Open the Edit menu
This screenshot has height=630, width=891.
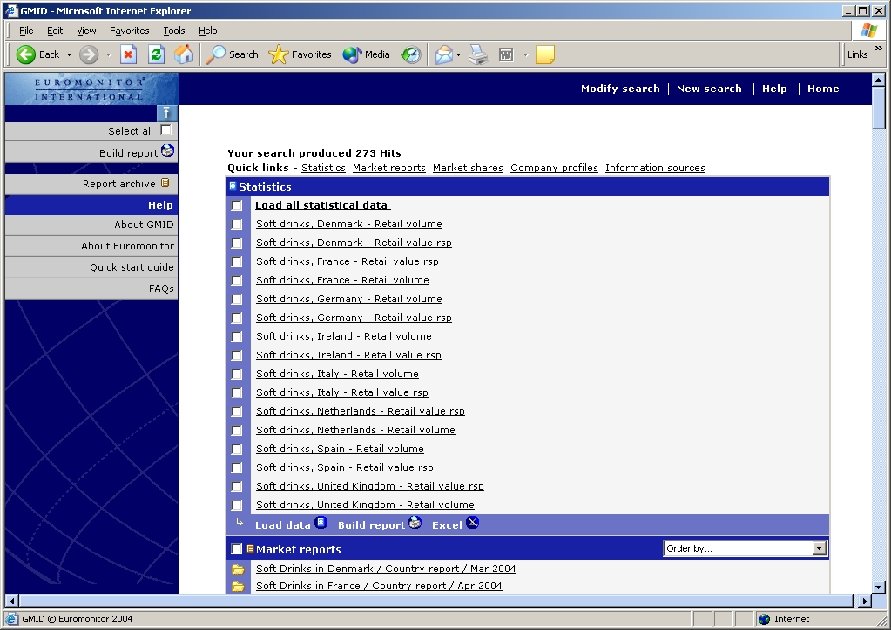point(55,31)
